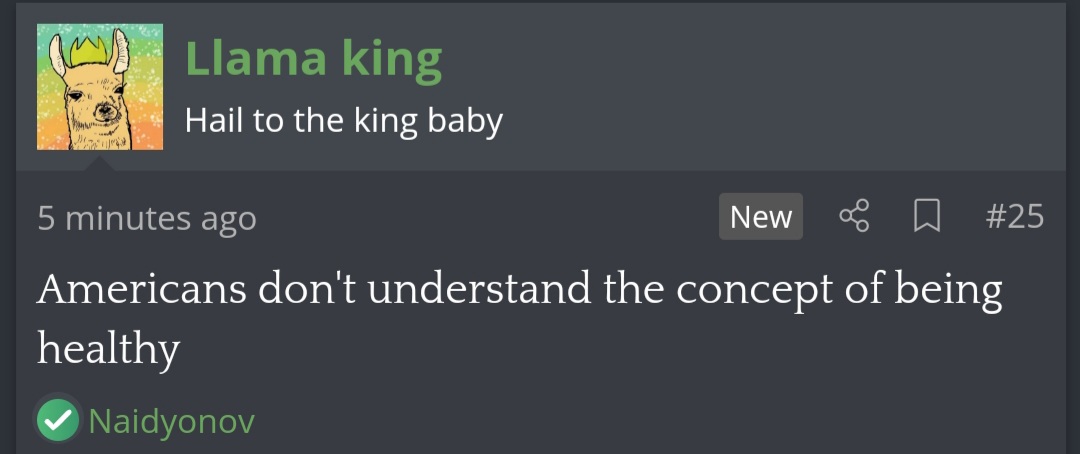Open the llama avatar picture
Viewport: 1080px width, 454px height.
click(x=100, y=87)
